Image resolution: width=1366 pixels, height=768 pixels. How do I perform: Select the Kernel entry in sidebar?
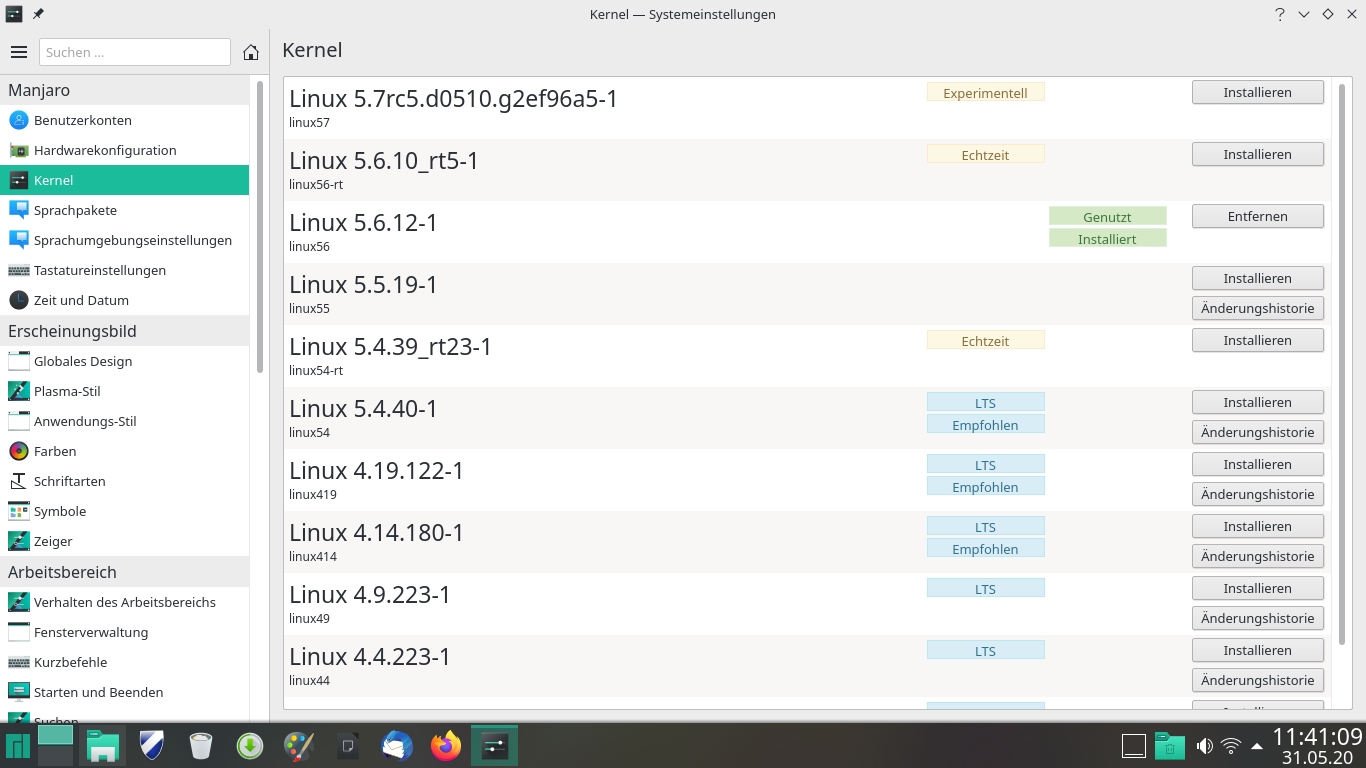pos(124,180)
